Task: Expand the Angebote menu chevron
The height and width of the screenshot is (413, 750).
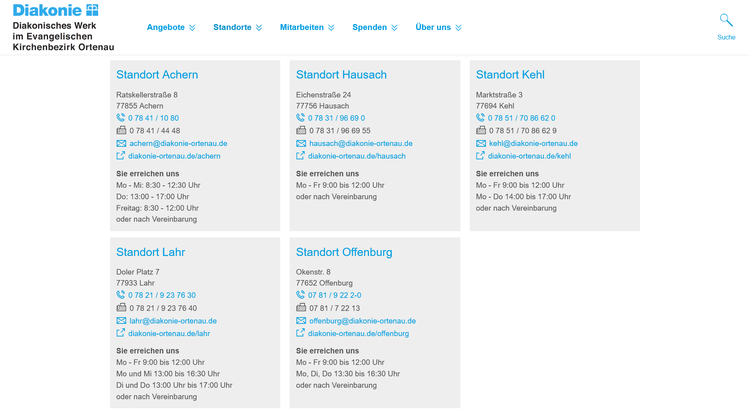Action: point(192,28)
